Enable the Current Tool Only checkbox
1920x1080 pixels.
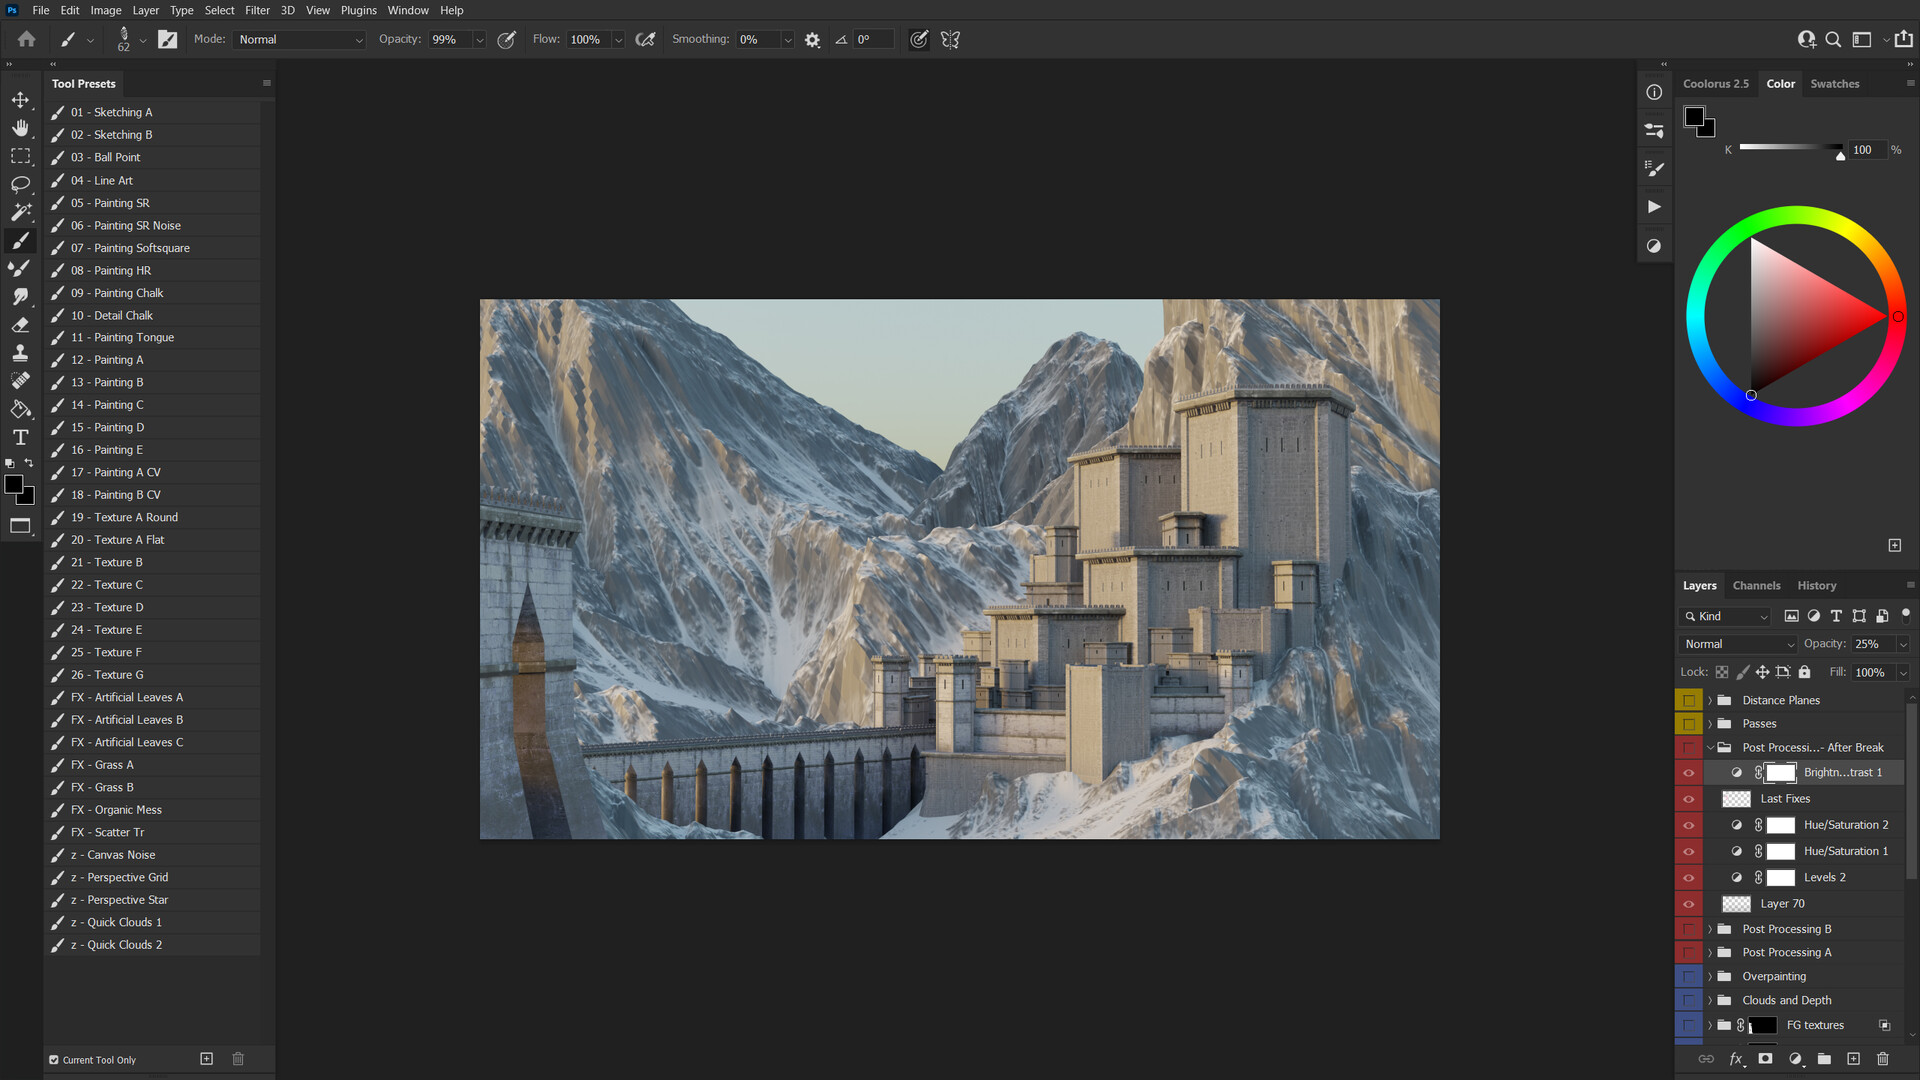pyautogui.click(x=53, y=1059)
